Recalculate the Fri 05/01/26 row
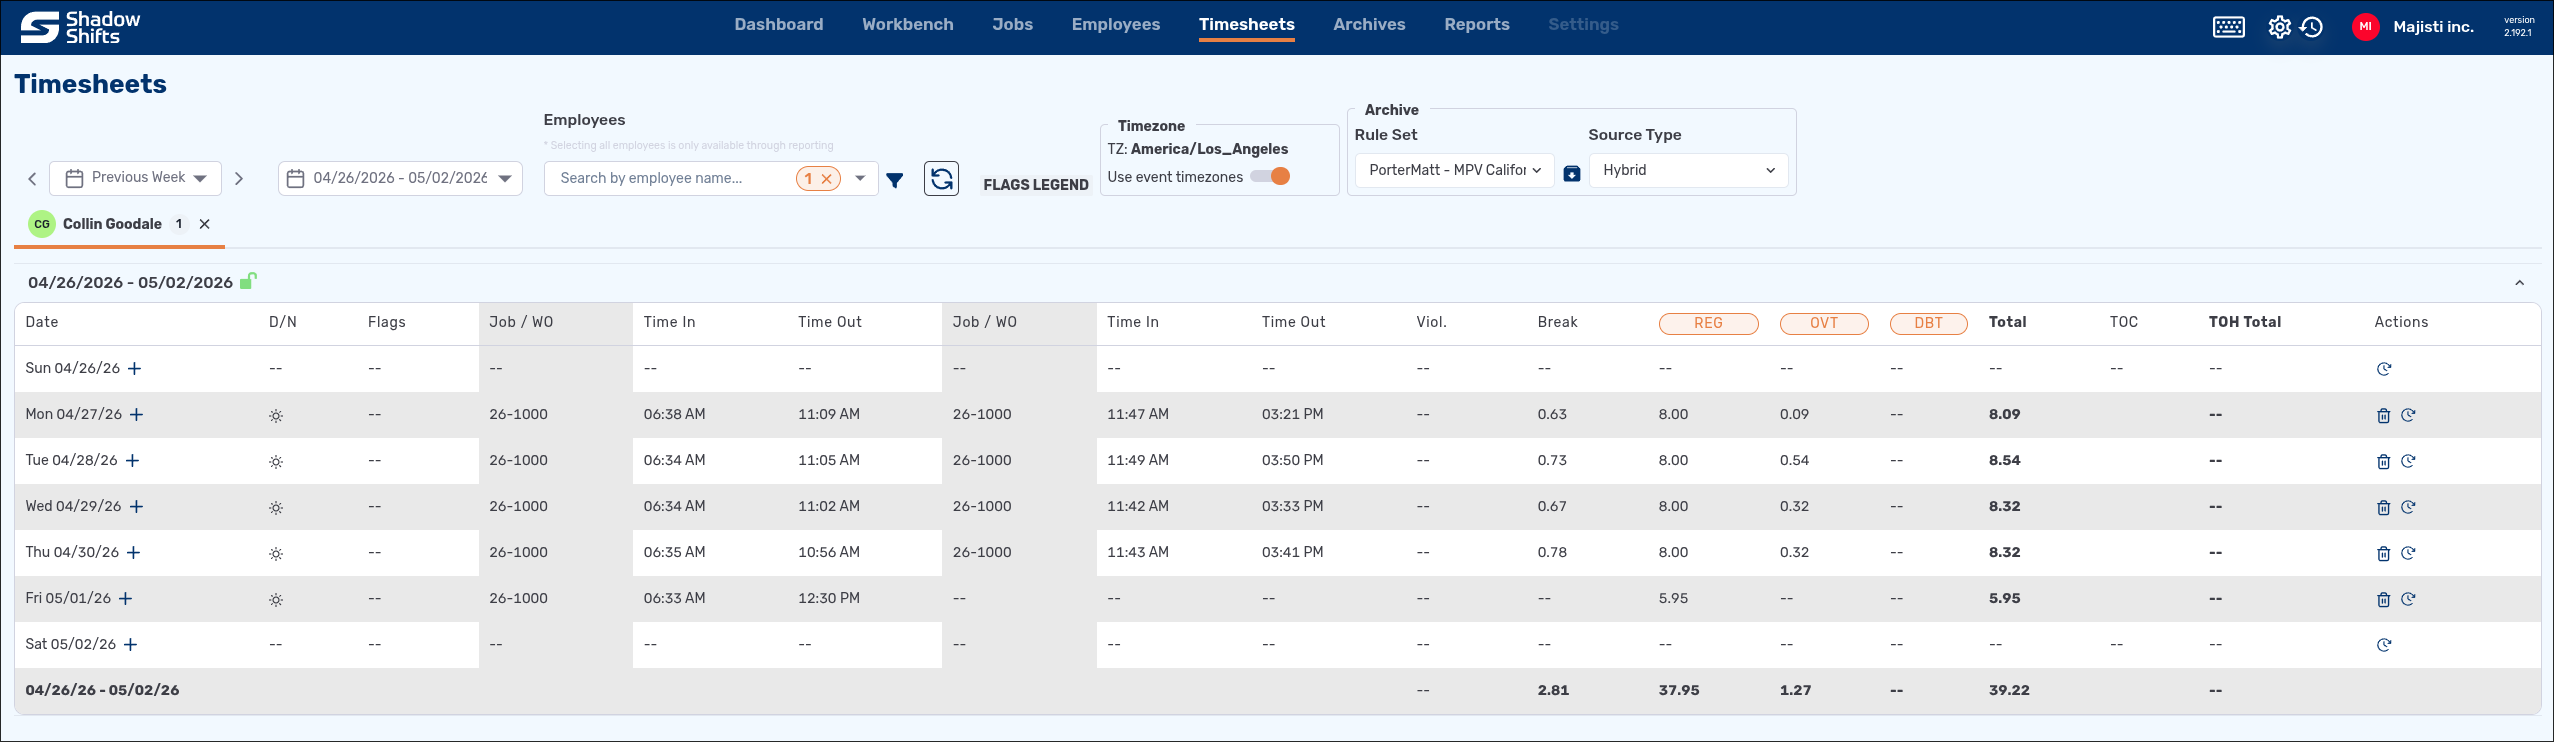Viewport: 2554px width, 742px height. point(2408,599)
